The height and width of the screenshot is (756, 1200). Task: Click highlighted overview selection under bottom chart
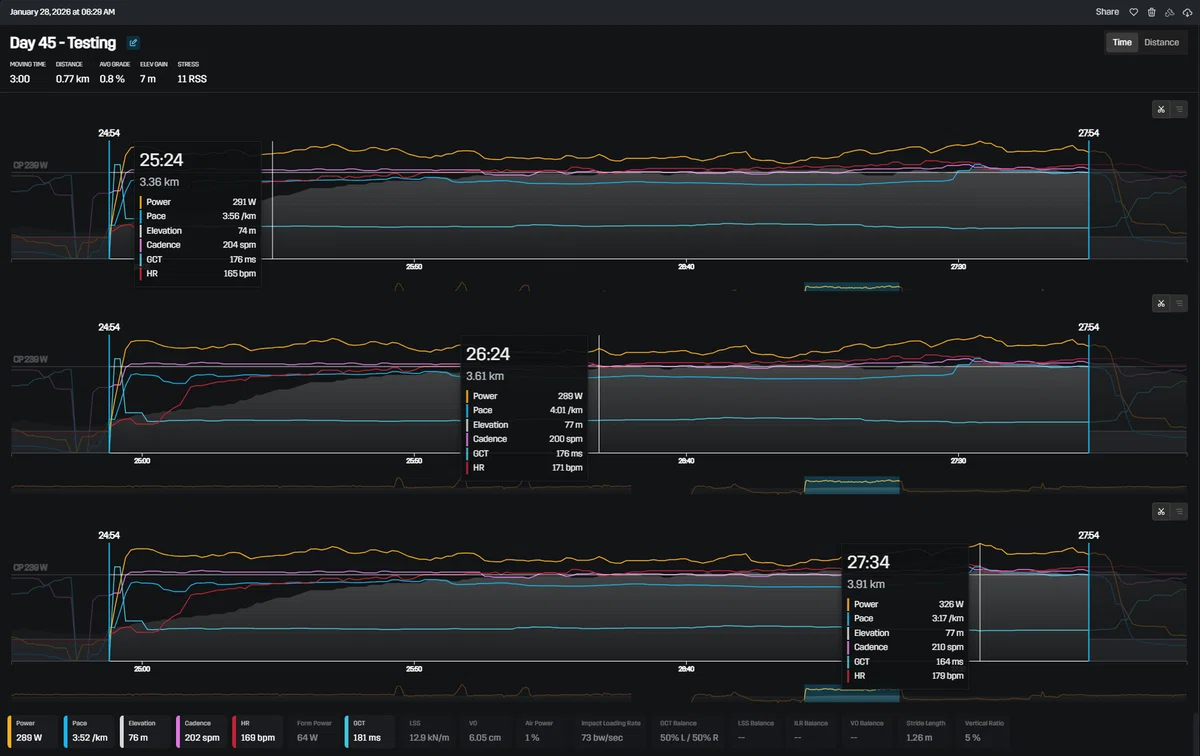[x=852, y=693]
